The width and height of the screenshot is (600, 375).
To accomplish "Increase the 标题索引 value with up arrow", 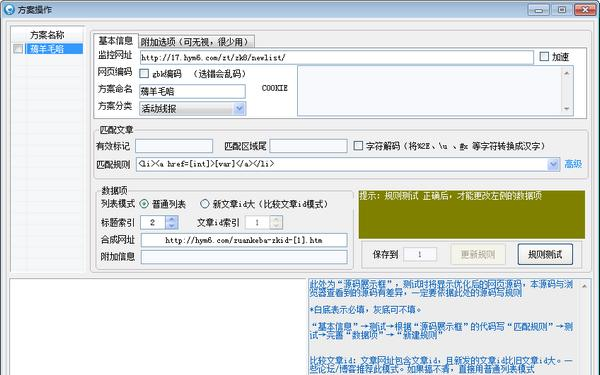I will tap(171, 219).
